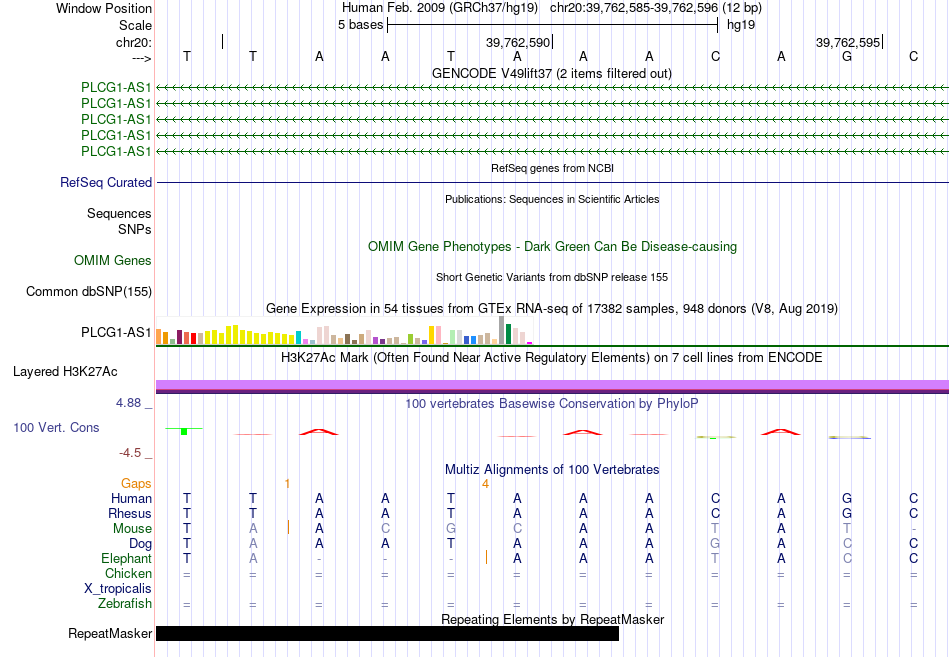This screenshot has width=950, height=657.
Task: Select the Human alignment row label
Action: click(131, 499)
